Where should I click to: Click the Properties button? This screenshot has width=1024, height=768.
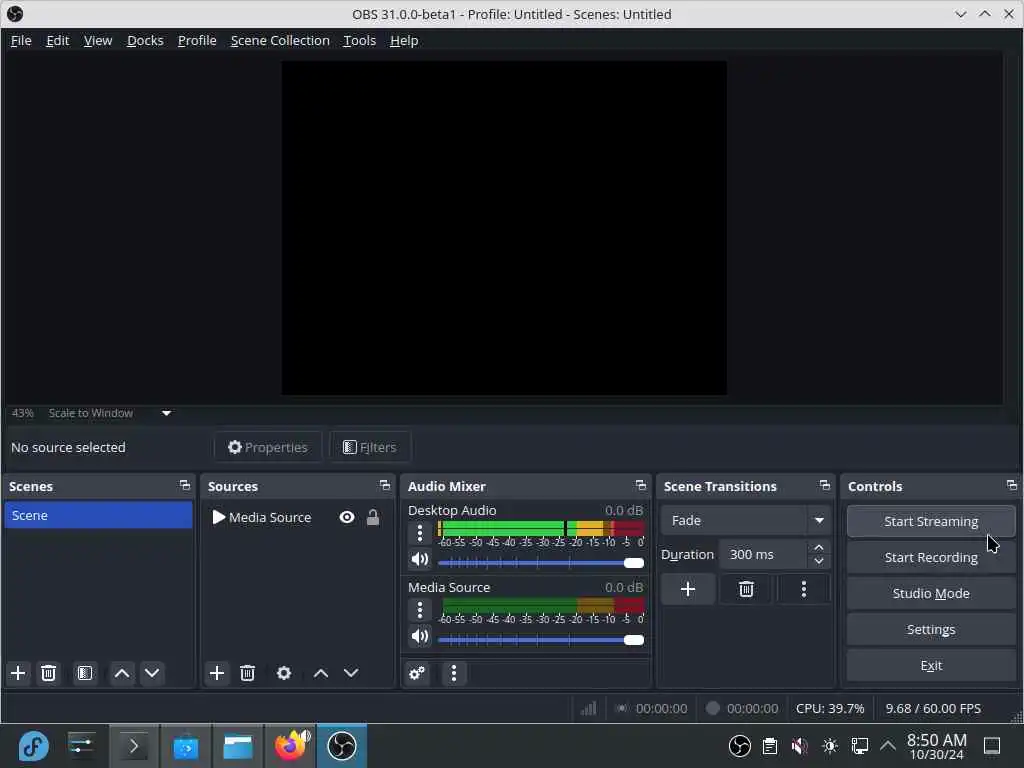pos(268,447)
